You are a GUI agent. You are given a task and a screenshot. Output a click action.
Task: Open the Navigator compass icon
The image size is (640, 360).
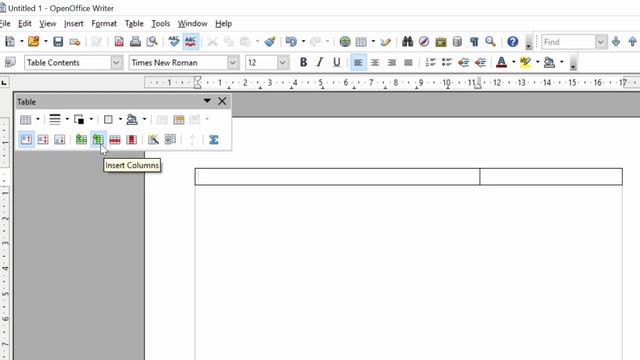pos(424,42)
